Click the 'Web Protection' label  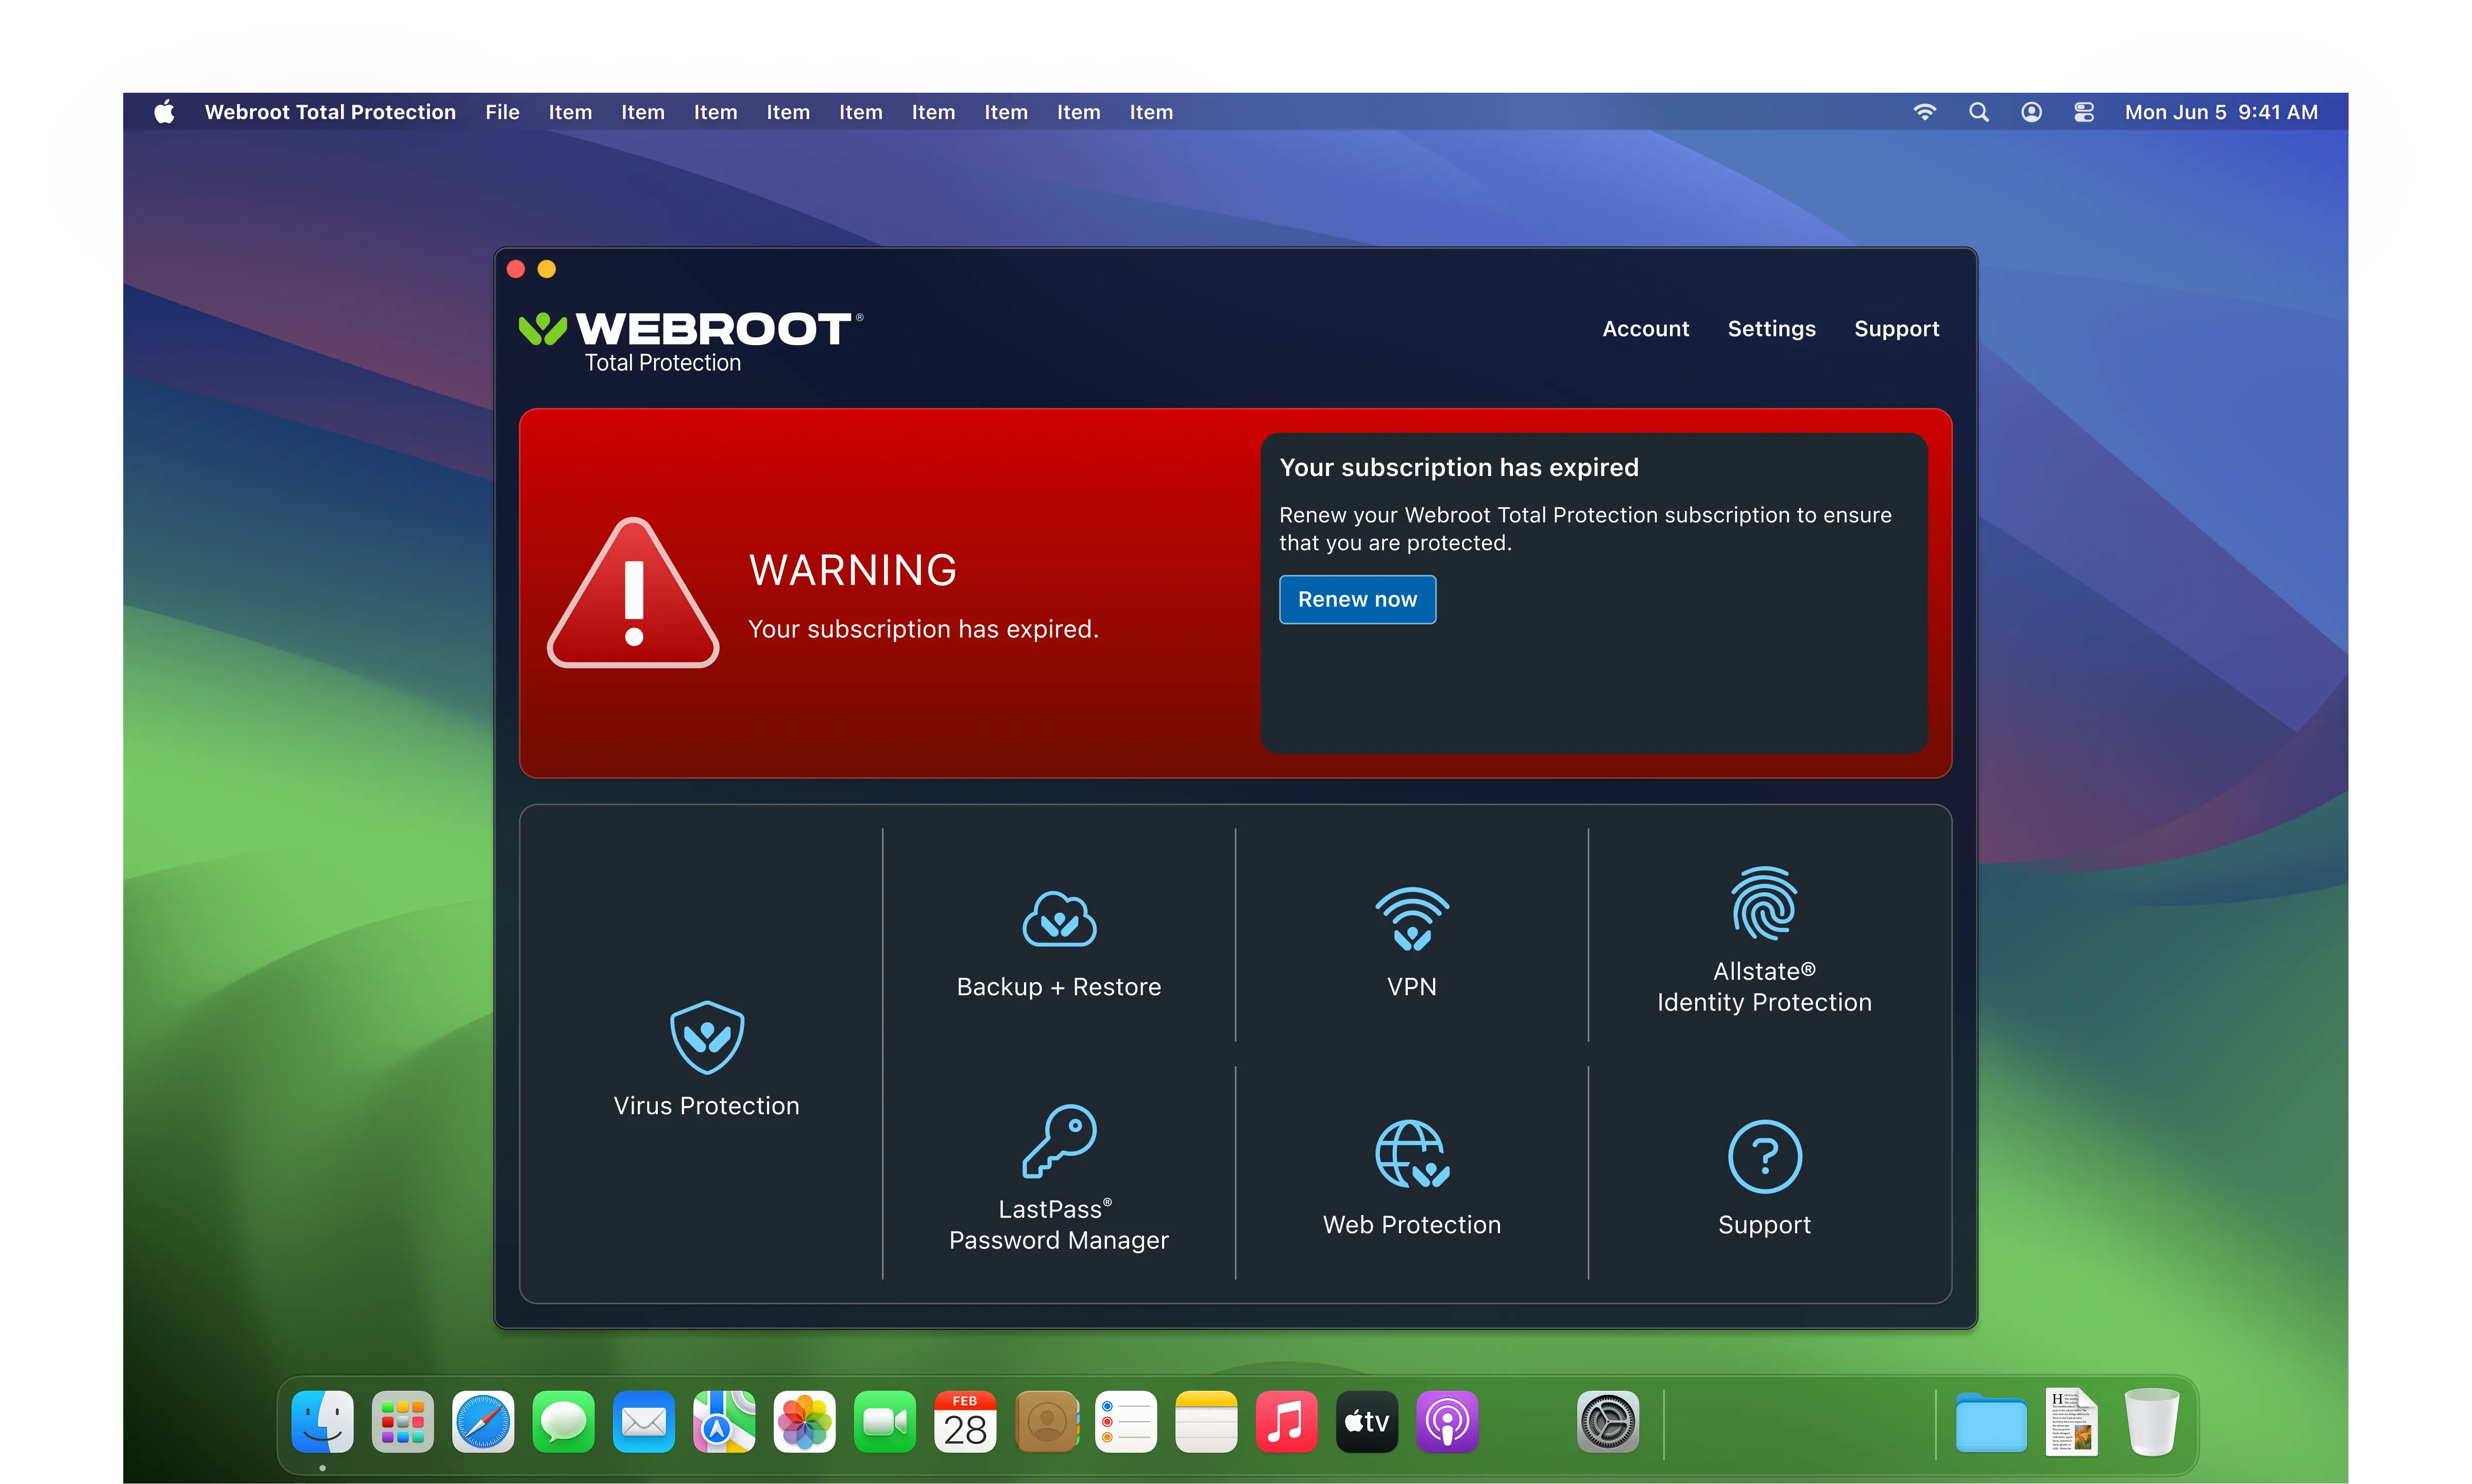1411,1224
